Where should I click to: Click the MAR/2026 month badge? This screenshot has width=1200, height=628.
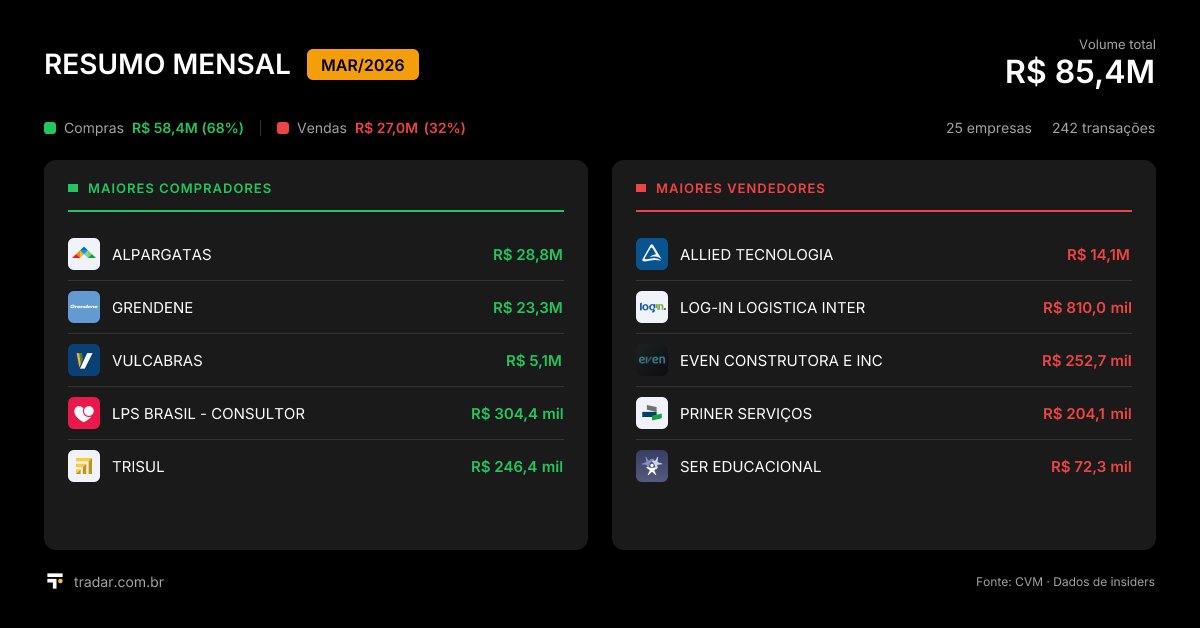363,65
